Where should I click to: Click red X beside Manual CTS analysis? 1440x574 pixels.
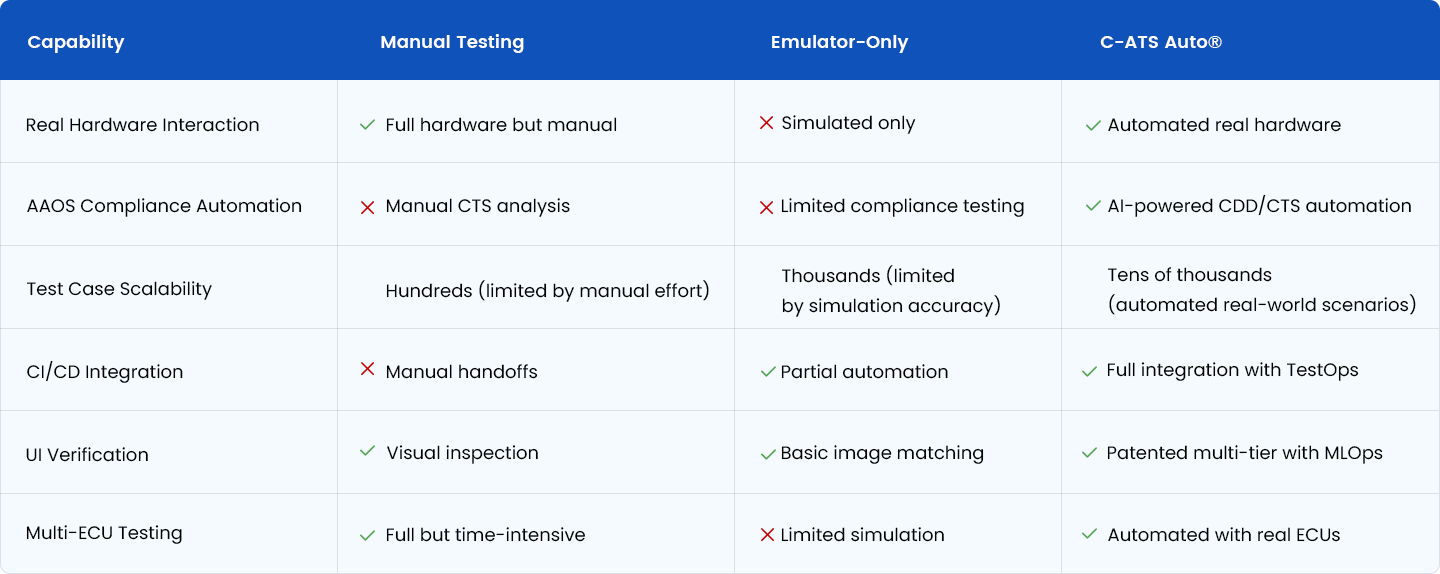coord(367,207)
